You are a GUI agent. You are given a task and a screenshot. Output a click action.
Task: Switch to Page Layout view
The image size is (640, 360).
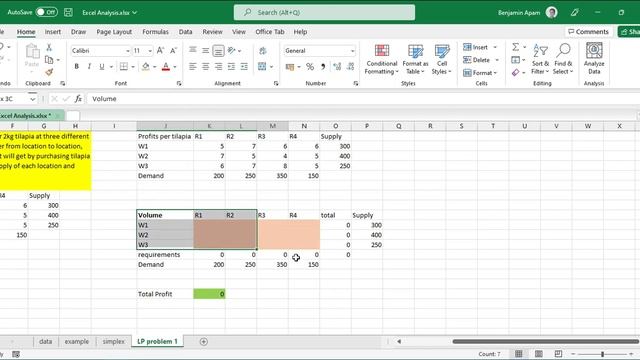pyautogui.click(x=539, y=354)
